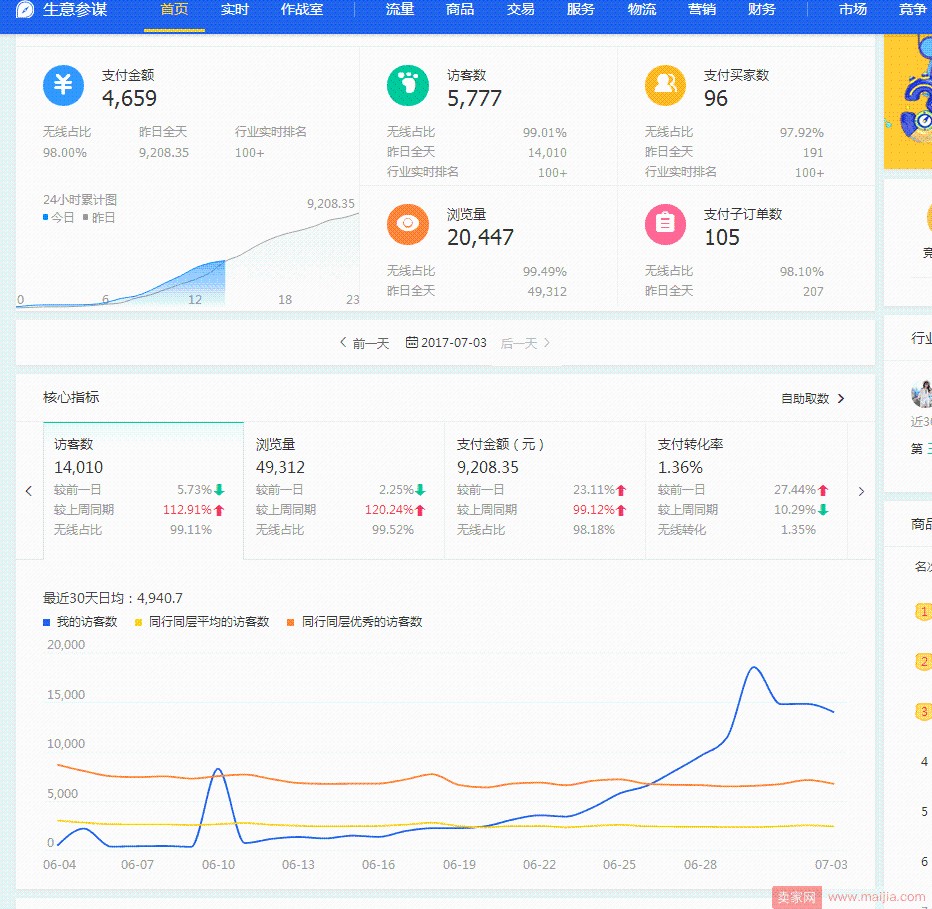932x909 pixels.
Task: Switch to the 实时 tab
Action: pos(234,10)
